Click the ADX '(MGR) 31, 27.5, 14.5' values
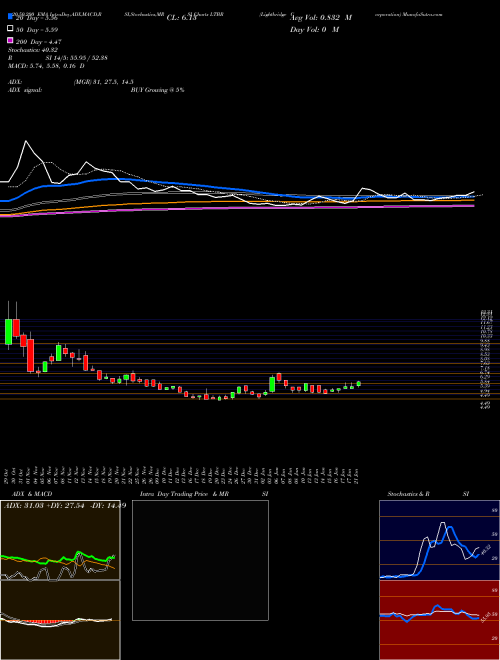The image size is (500, 660). pos(104,82)
